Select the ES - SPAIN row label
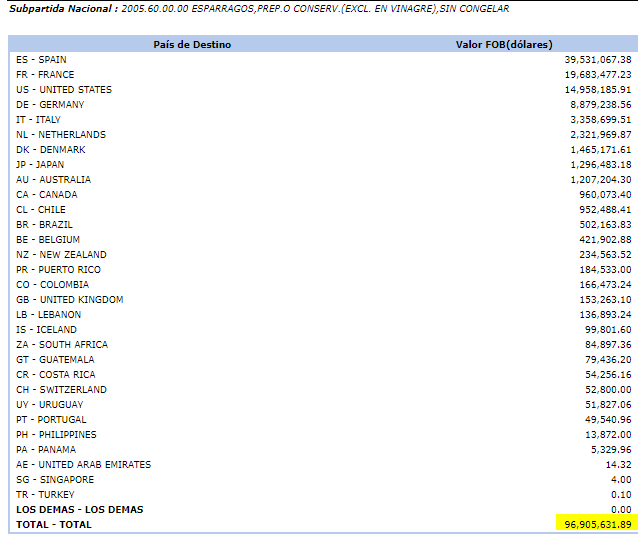Image resolution: width=638 pixels, height=535 pixels. [41, 60]
